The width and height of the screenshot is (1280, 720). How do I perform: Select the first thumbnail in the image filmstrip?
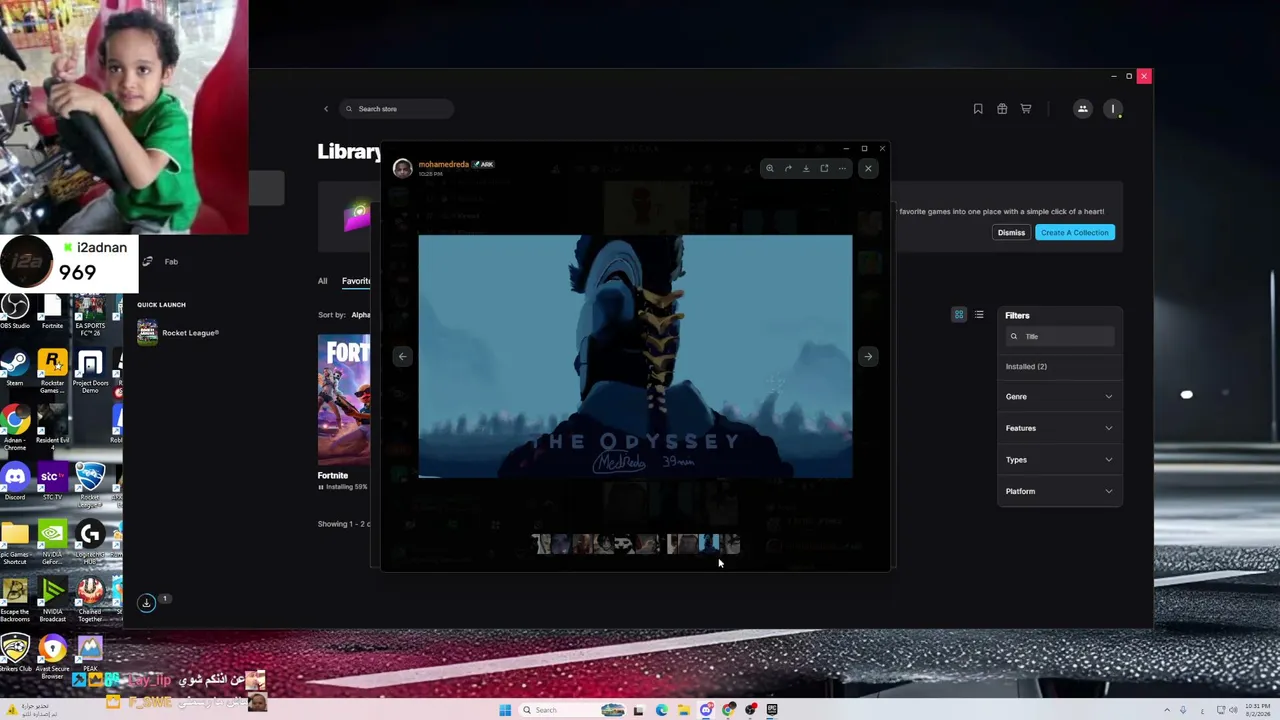[541, 544]
